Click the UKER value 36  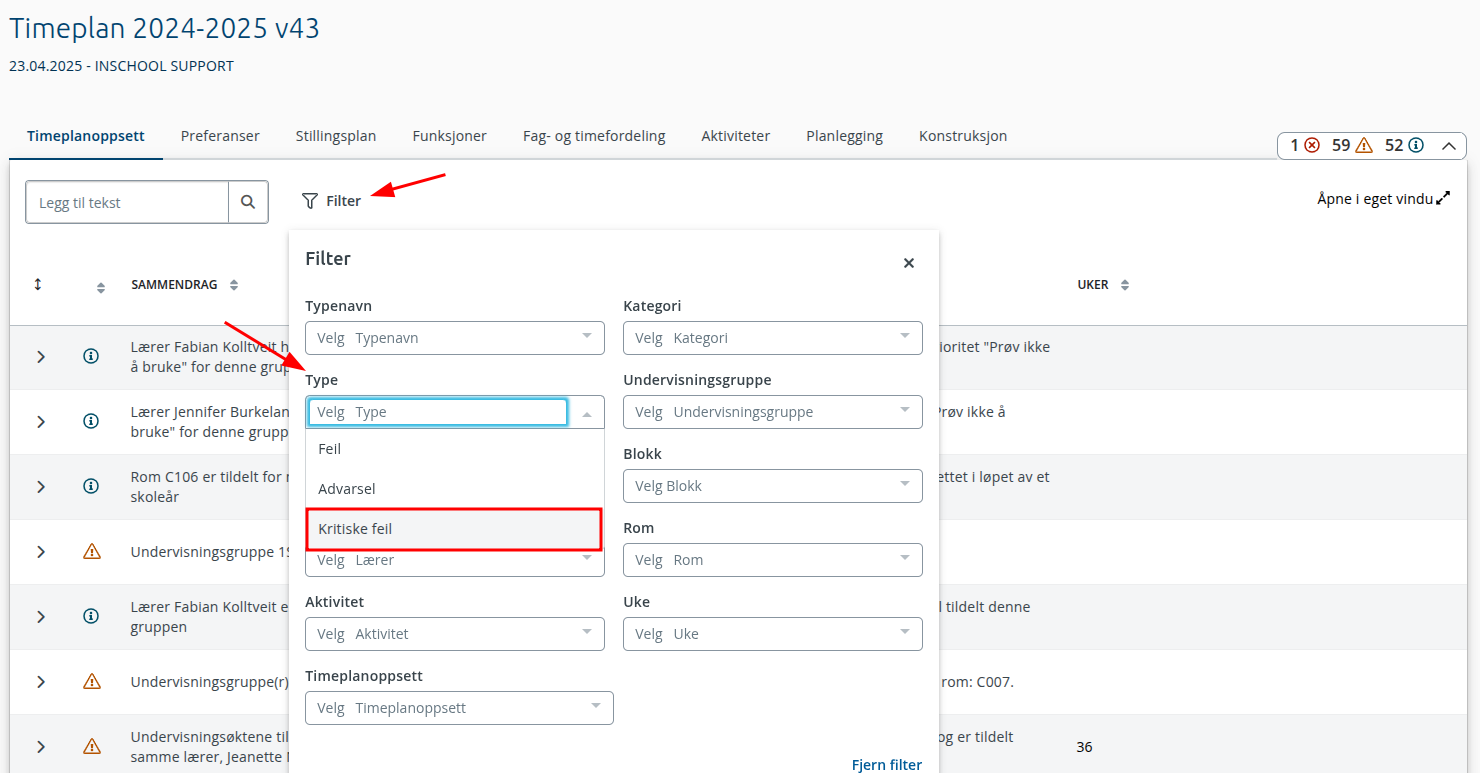tap(1085, 747)
